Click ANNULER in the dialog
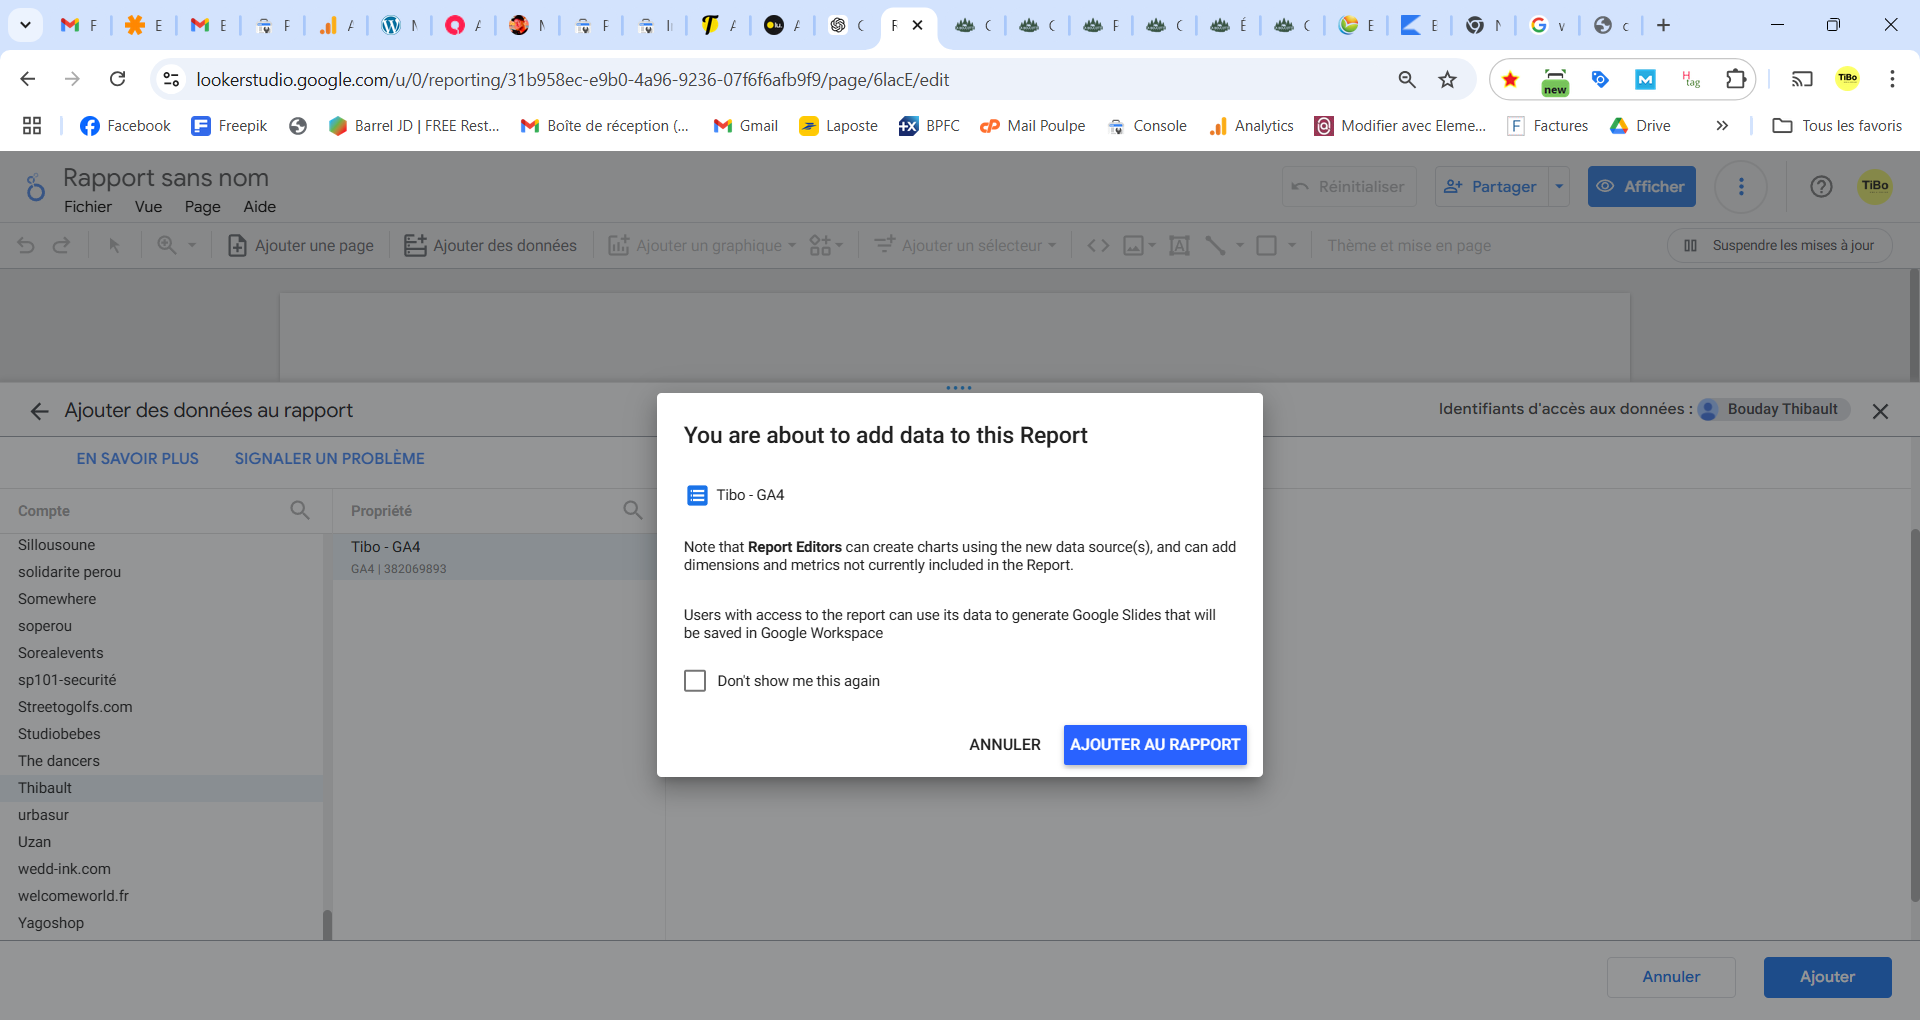This screenshot has width=1920, height=1020. tap(1004, 745)
